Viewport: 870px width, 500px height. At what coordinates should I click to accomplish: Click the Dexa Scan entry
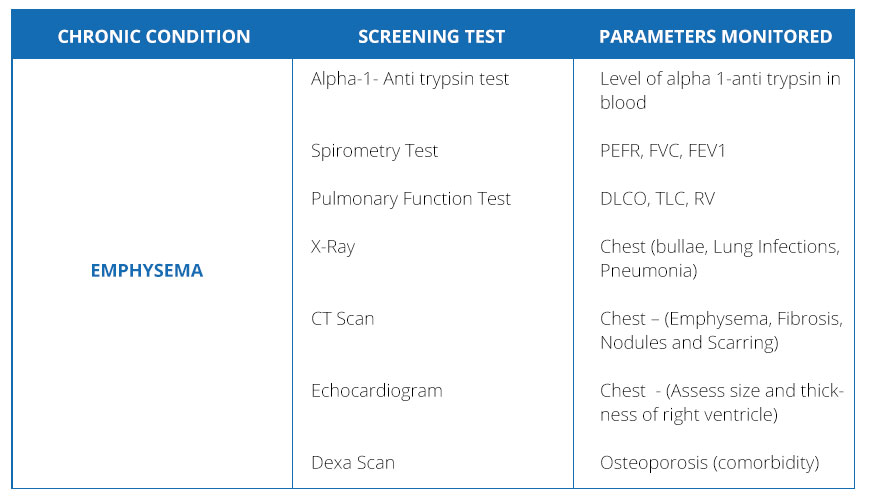point(352,463)
